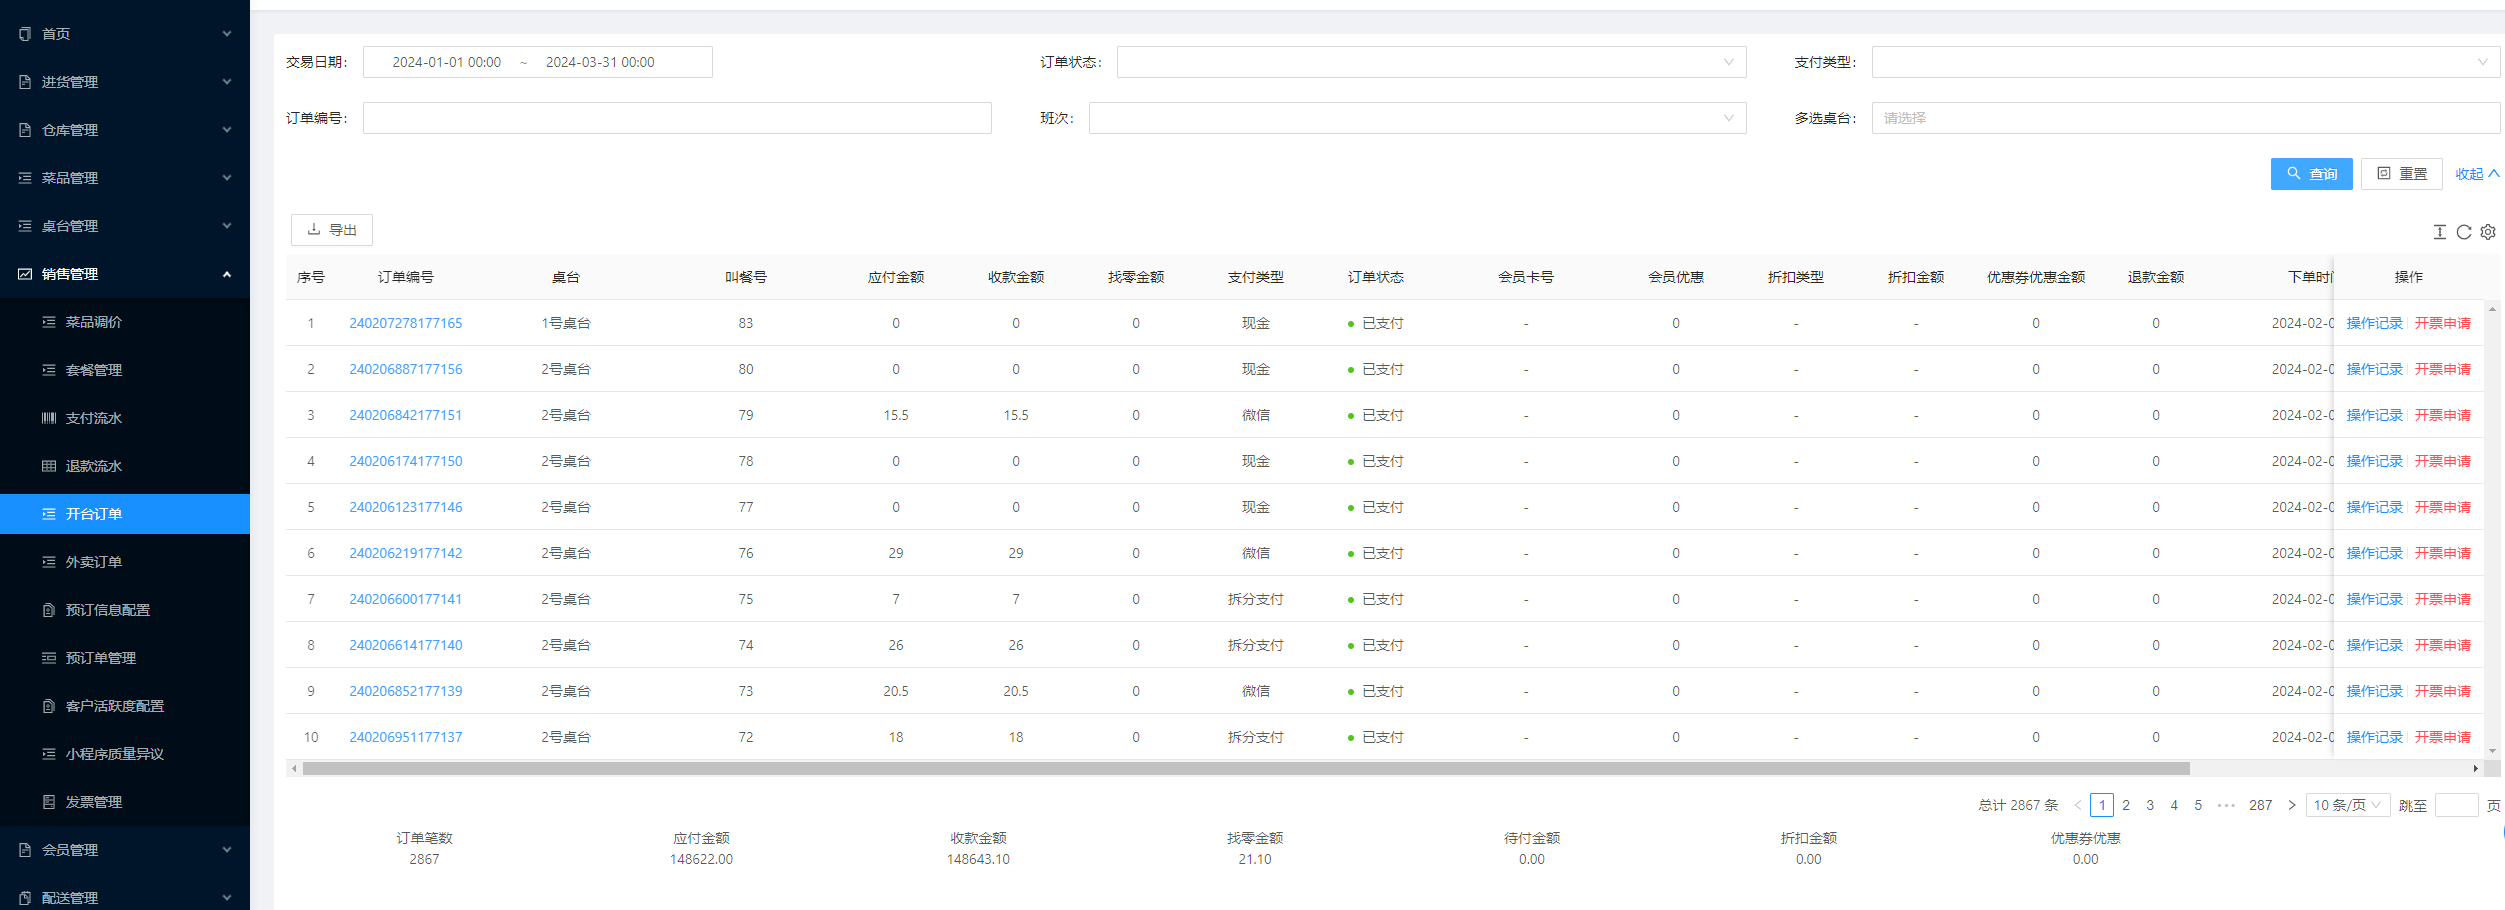Click the 客户活跃度配置 document icon

coord(49,706)
